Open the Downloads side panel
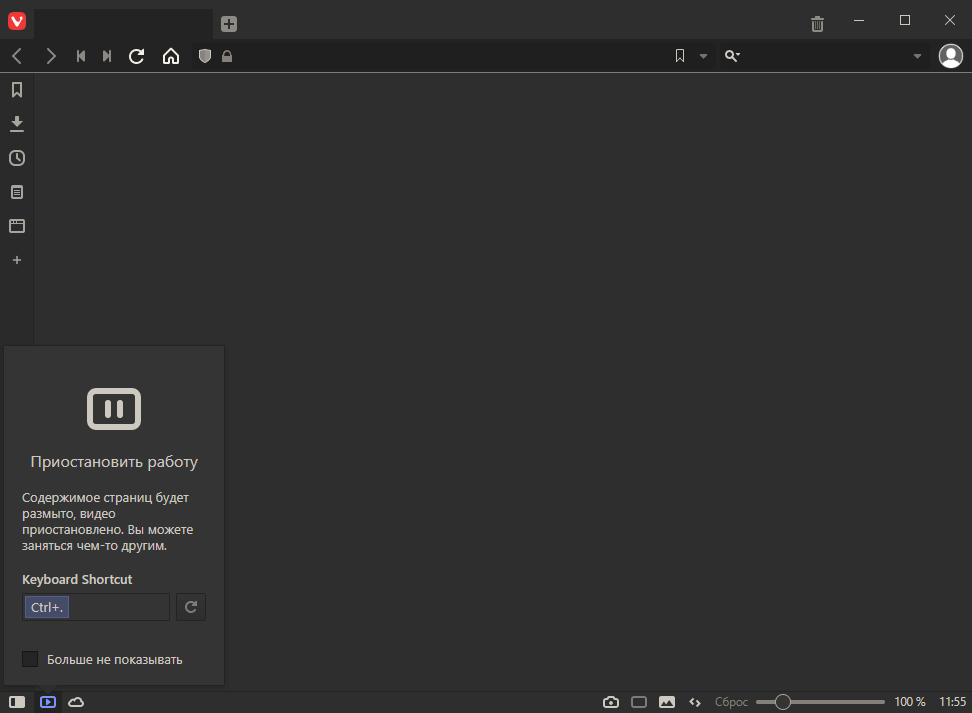The image size is (972, 713). [x=17, y=124]
